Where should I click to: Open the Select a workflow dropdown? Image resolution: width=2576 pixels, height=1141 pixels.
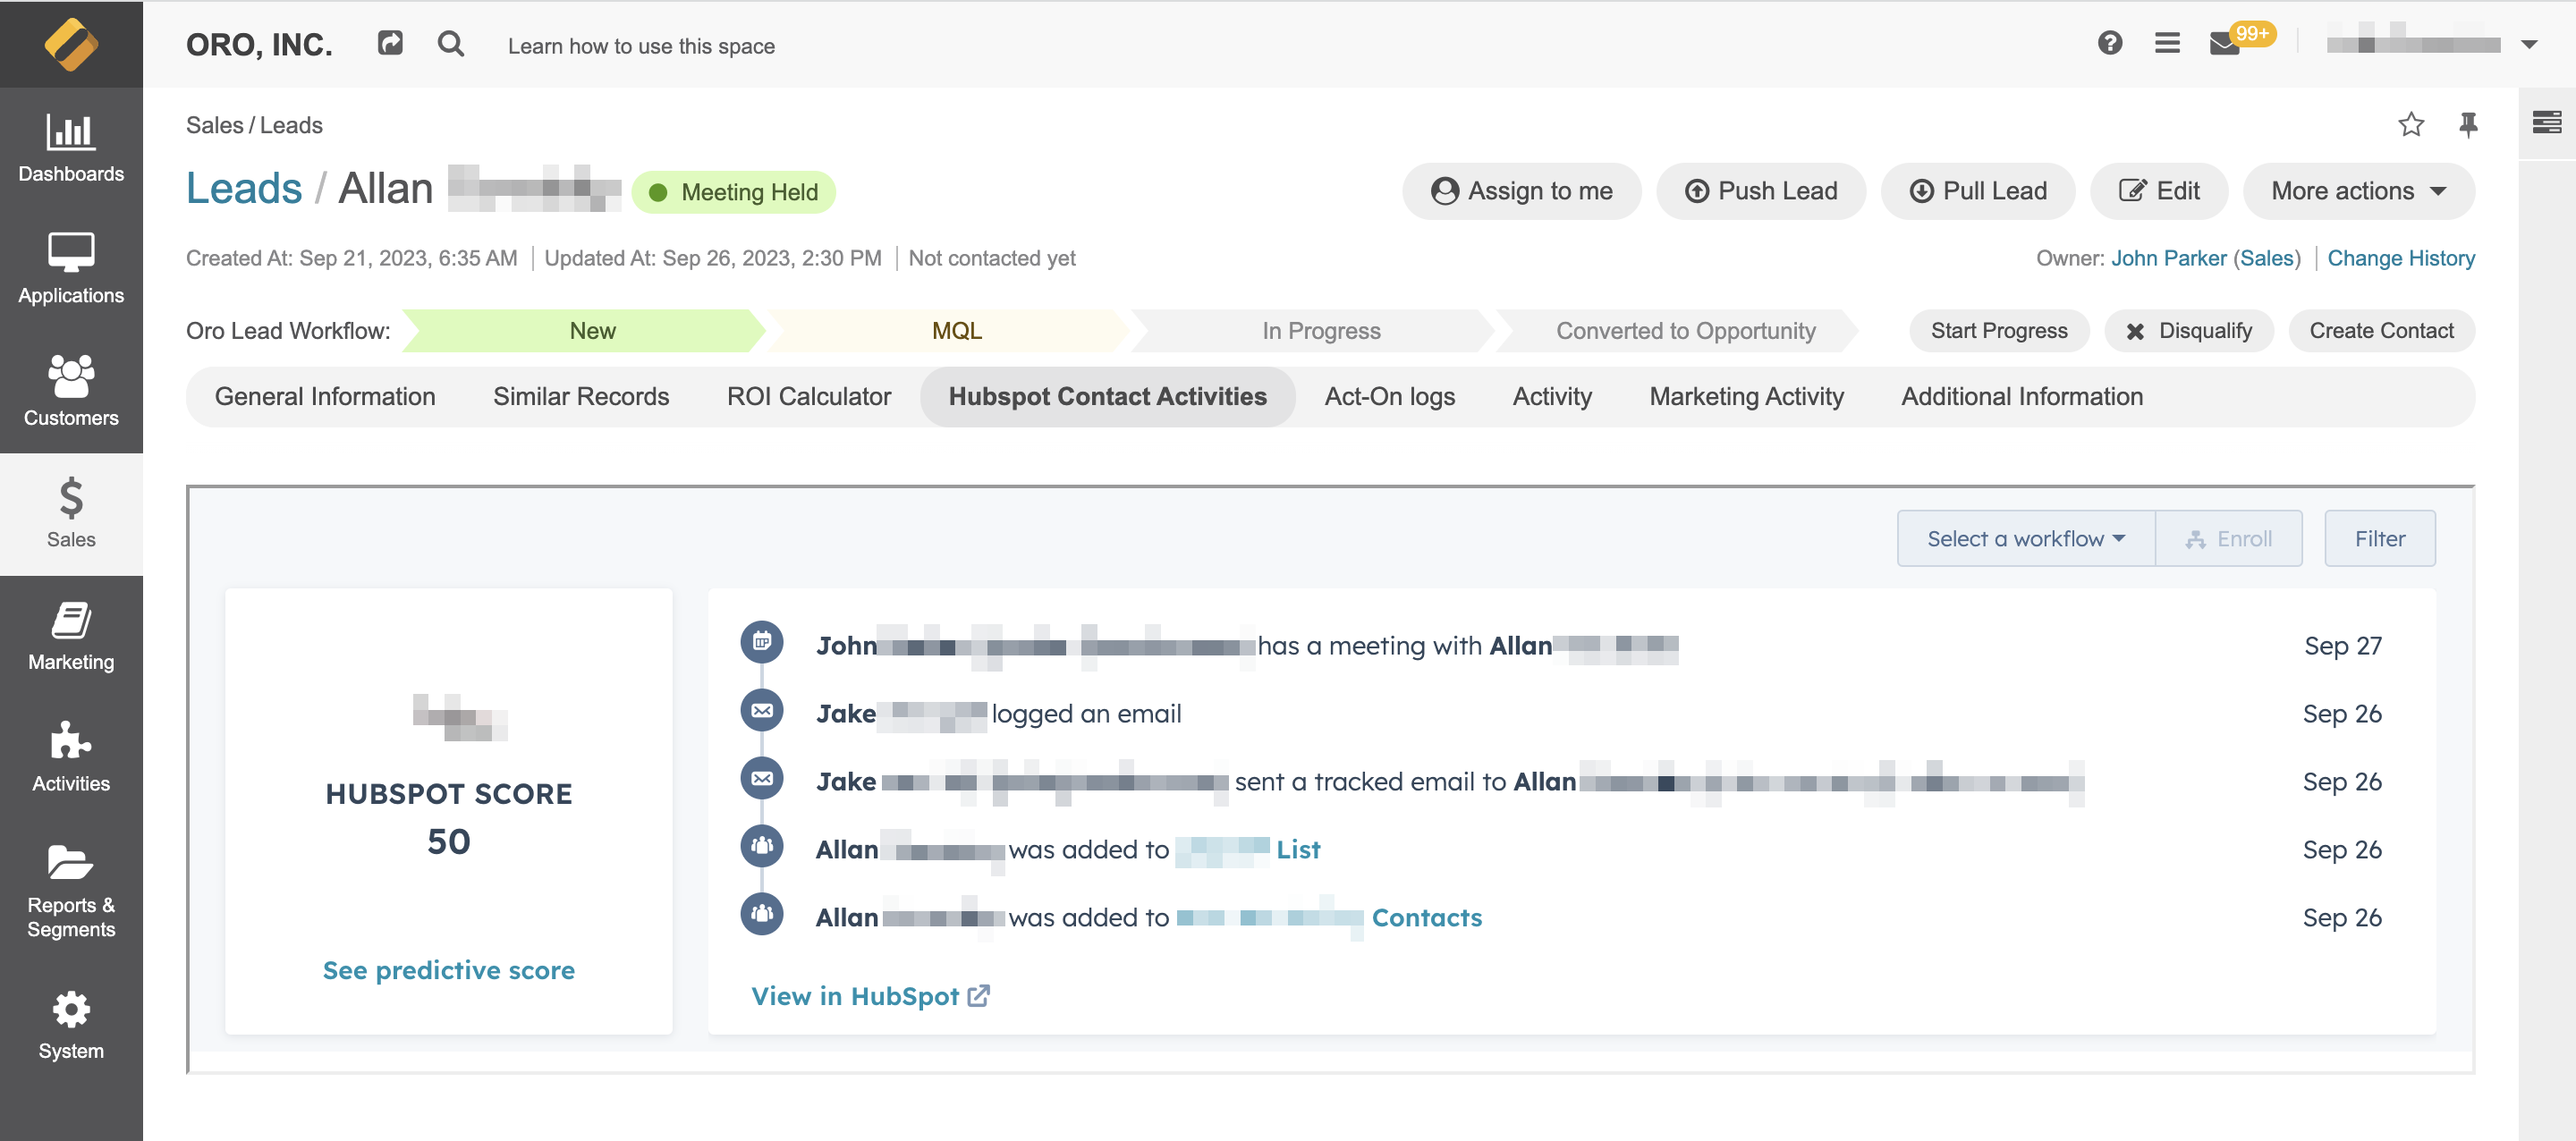click(2025, 539)
